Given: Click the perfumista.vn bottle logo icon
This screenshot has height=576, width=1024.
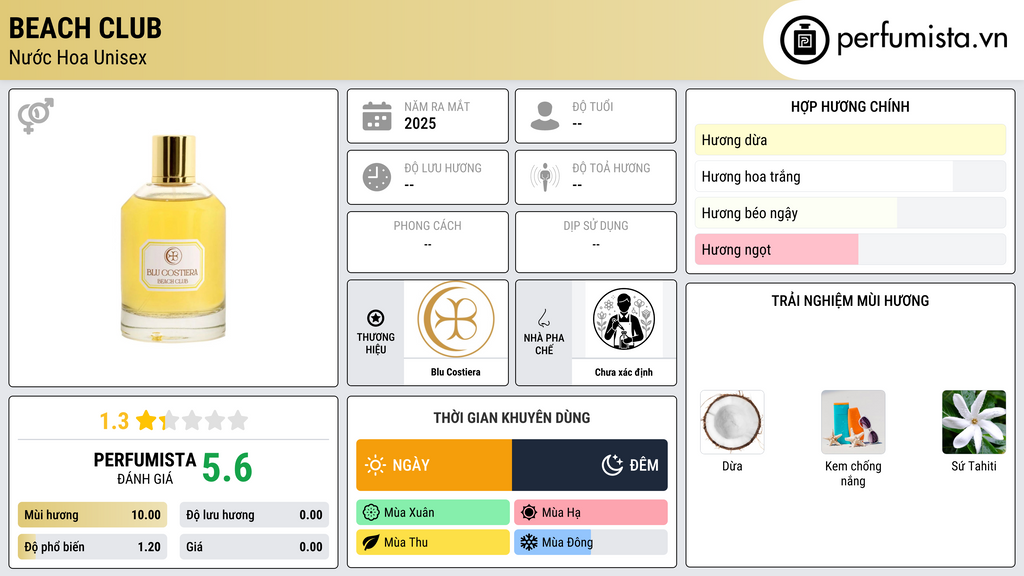Looking at the screenshot, I should 804,40.
